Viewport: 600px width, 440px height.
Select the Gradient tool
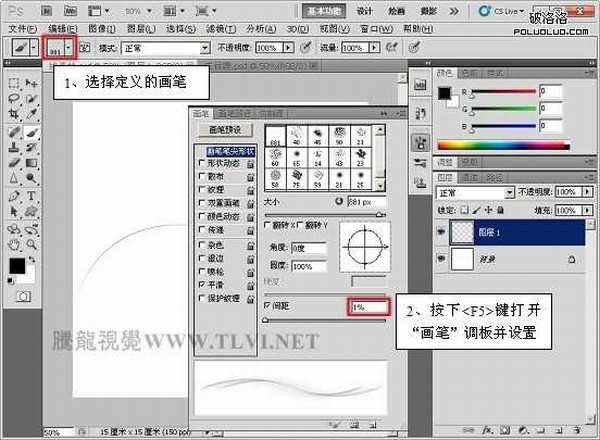(31, 163)
